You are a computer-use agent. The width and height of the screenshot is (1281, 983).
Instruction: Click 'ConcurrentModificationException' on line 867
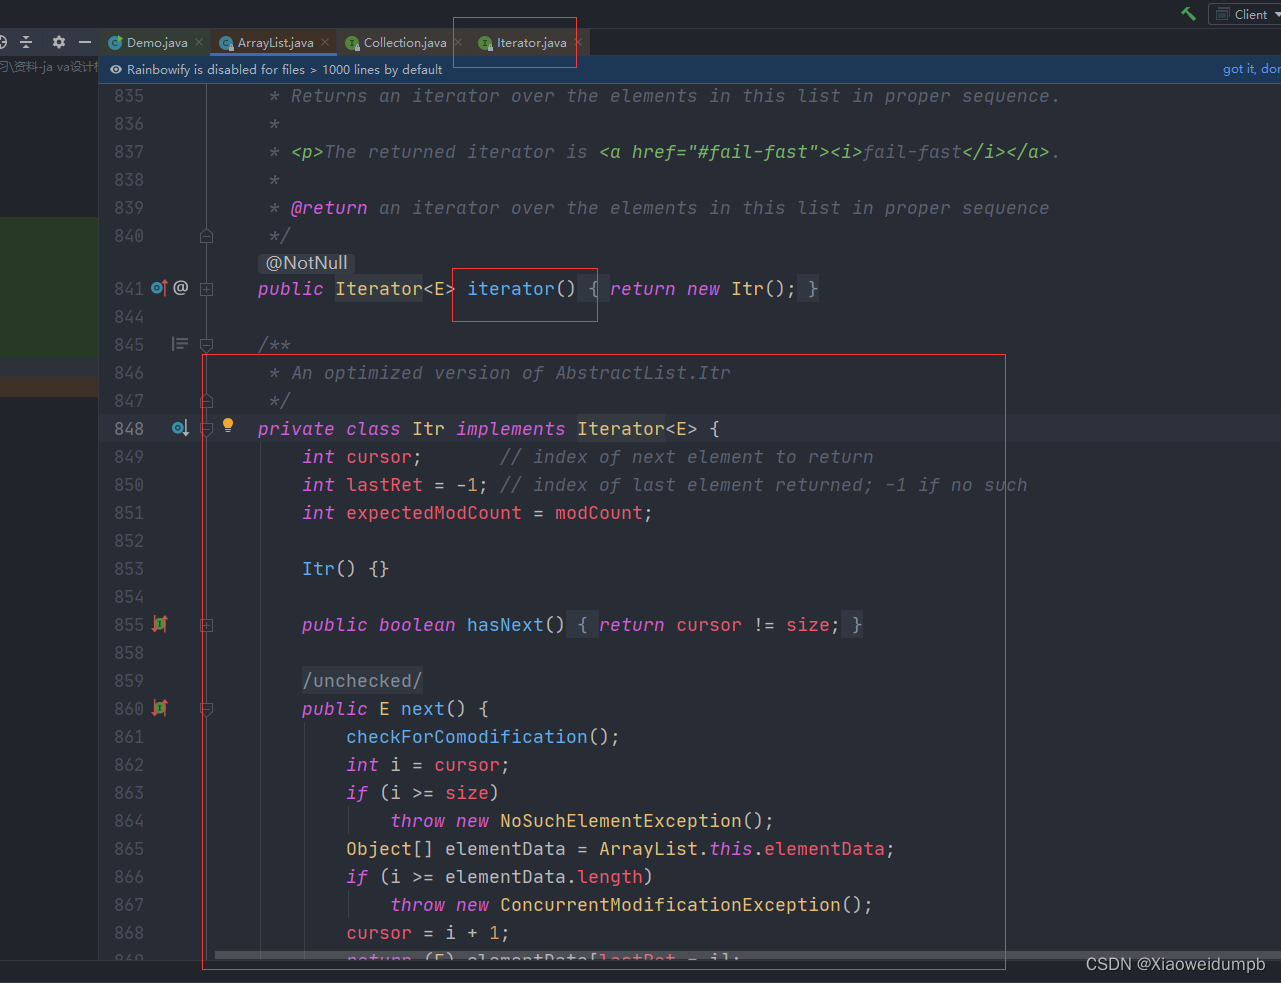click(x=671, y=905)
